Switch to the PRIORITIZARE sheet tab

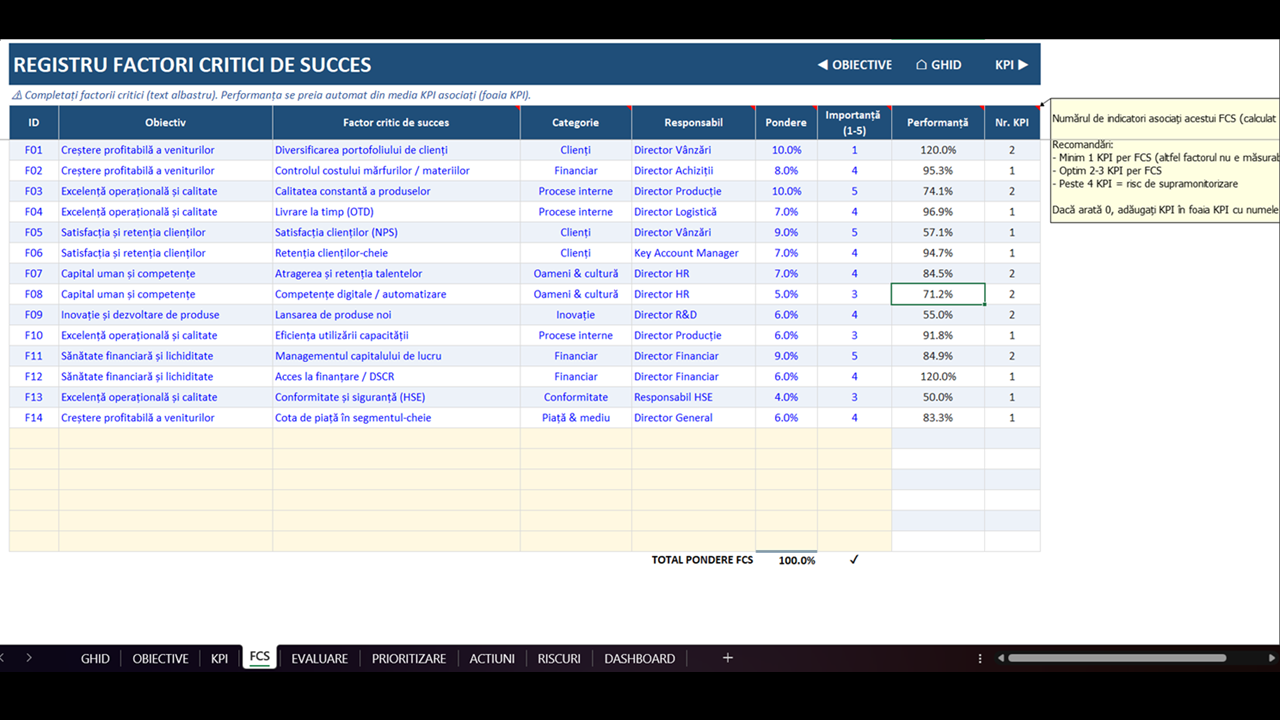(x=409, y=658)
